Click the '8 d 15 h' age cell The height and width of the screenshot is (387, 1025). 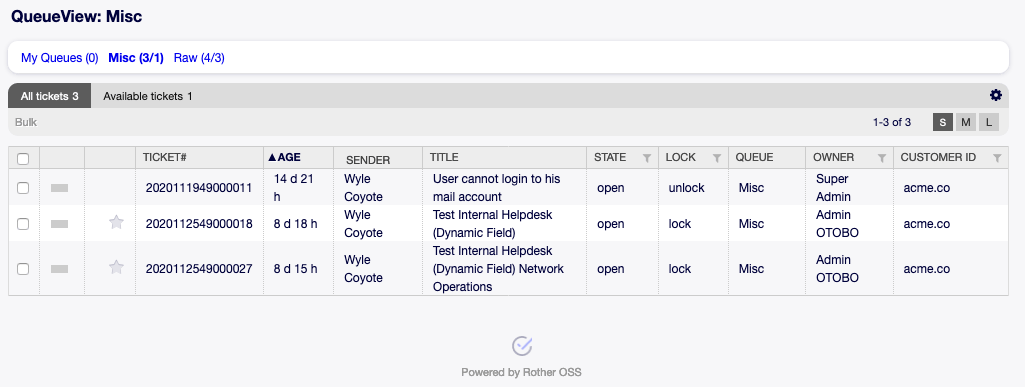click(x=295, y=269)
